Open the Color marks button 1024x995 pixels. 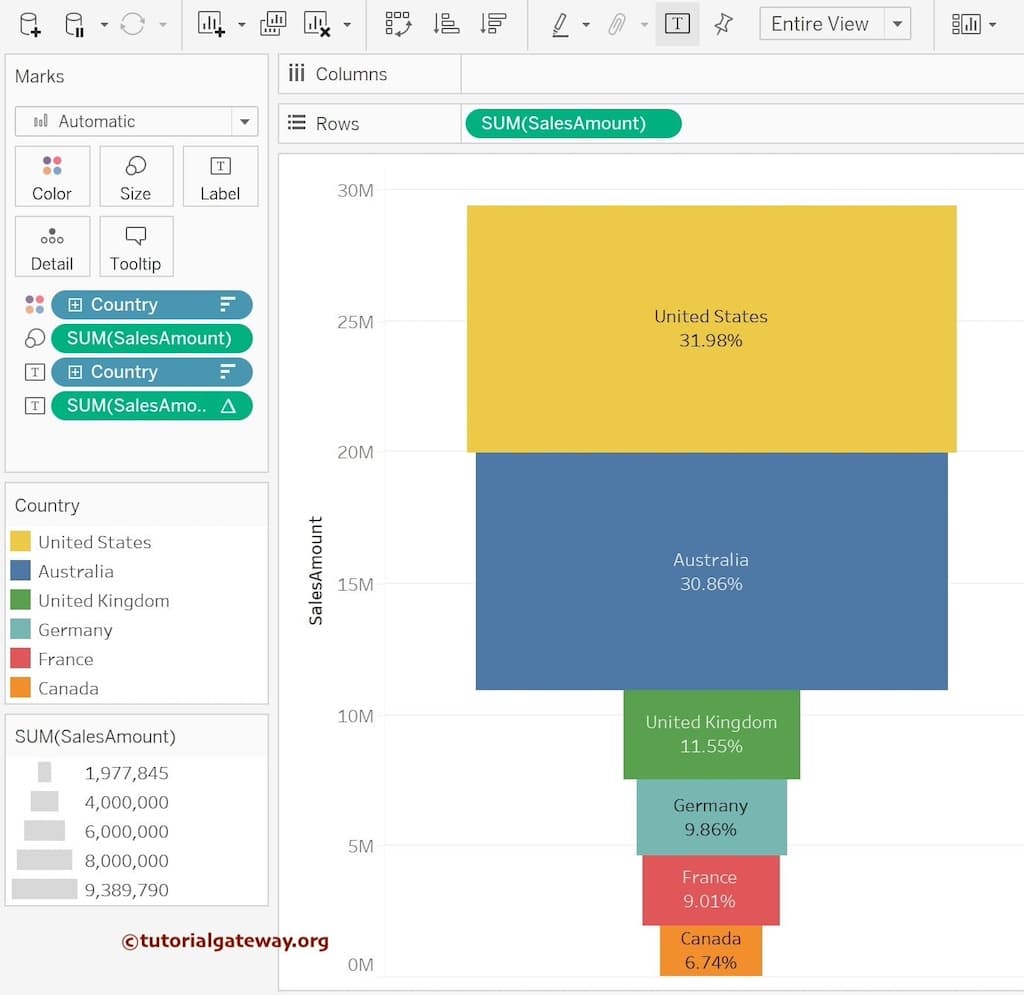(x=52, y=177)
